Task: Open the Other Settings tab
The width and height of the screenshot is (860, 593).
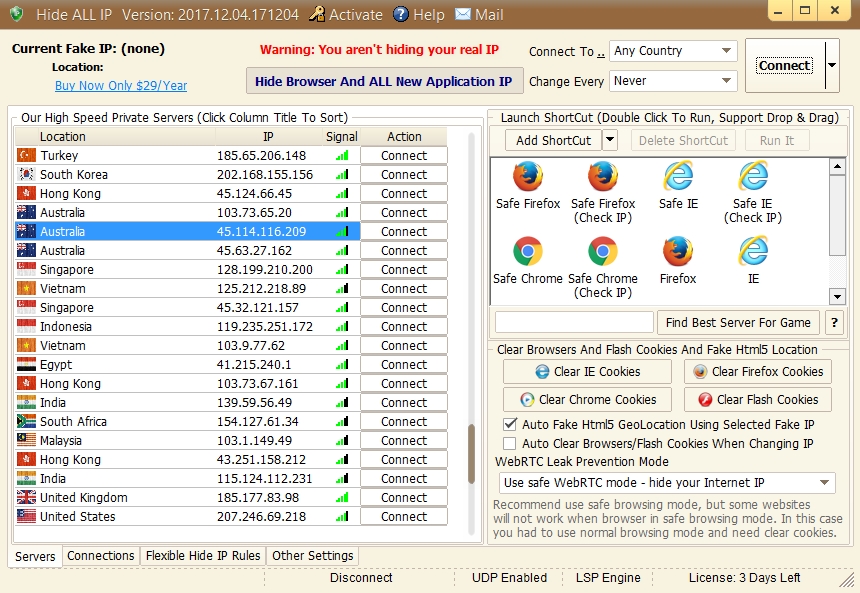Action: (x=313, y=556)
